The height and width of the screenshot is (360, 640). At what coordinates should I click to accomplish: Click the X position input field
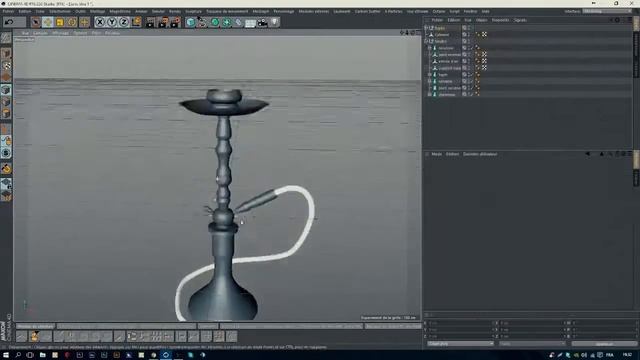pos(460,323)
